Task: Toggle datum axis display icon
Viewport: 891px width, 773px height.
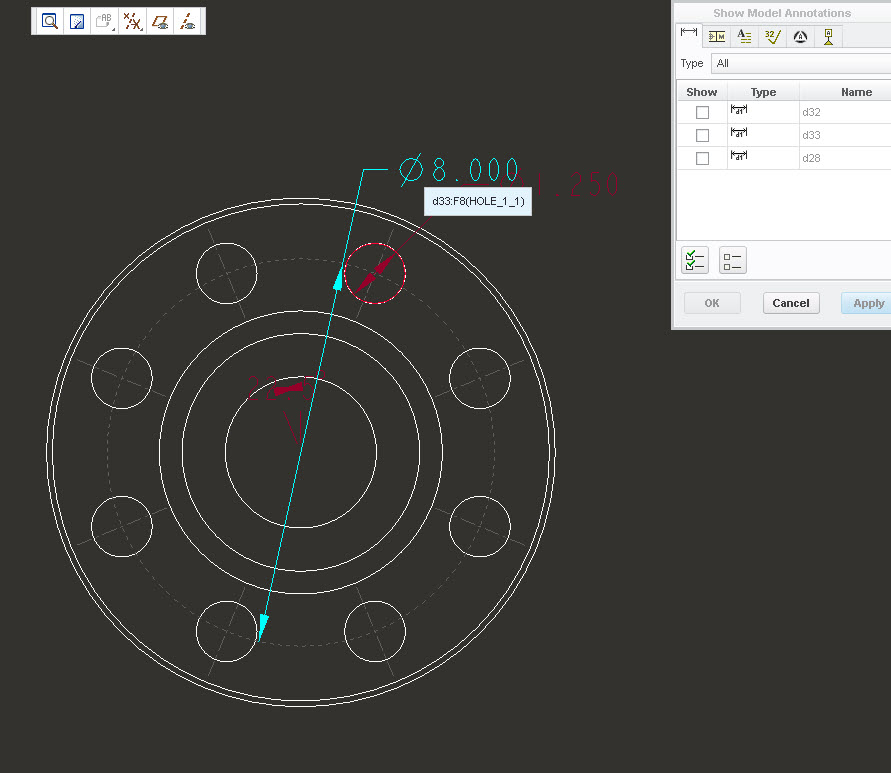Action: (188, 22)
